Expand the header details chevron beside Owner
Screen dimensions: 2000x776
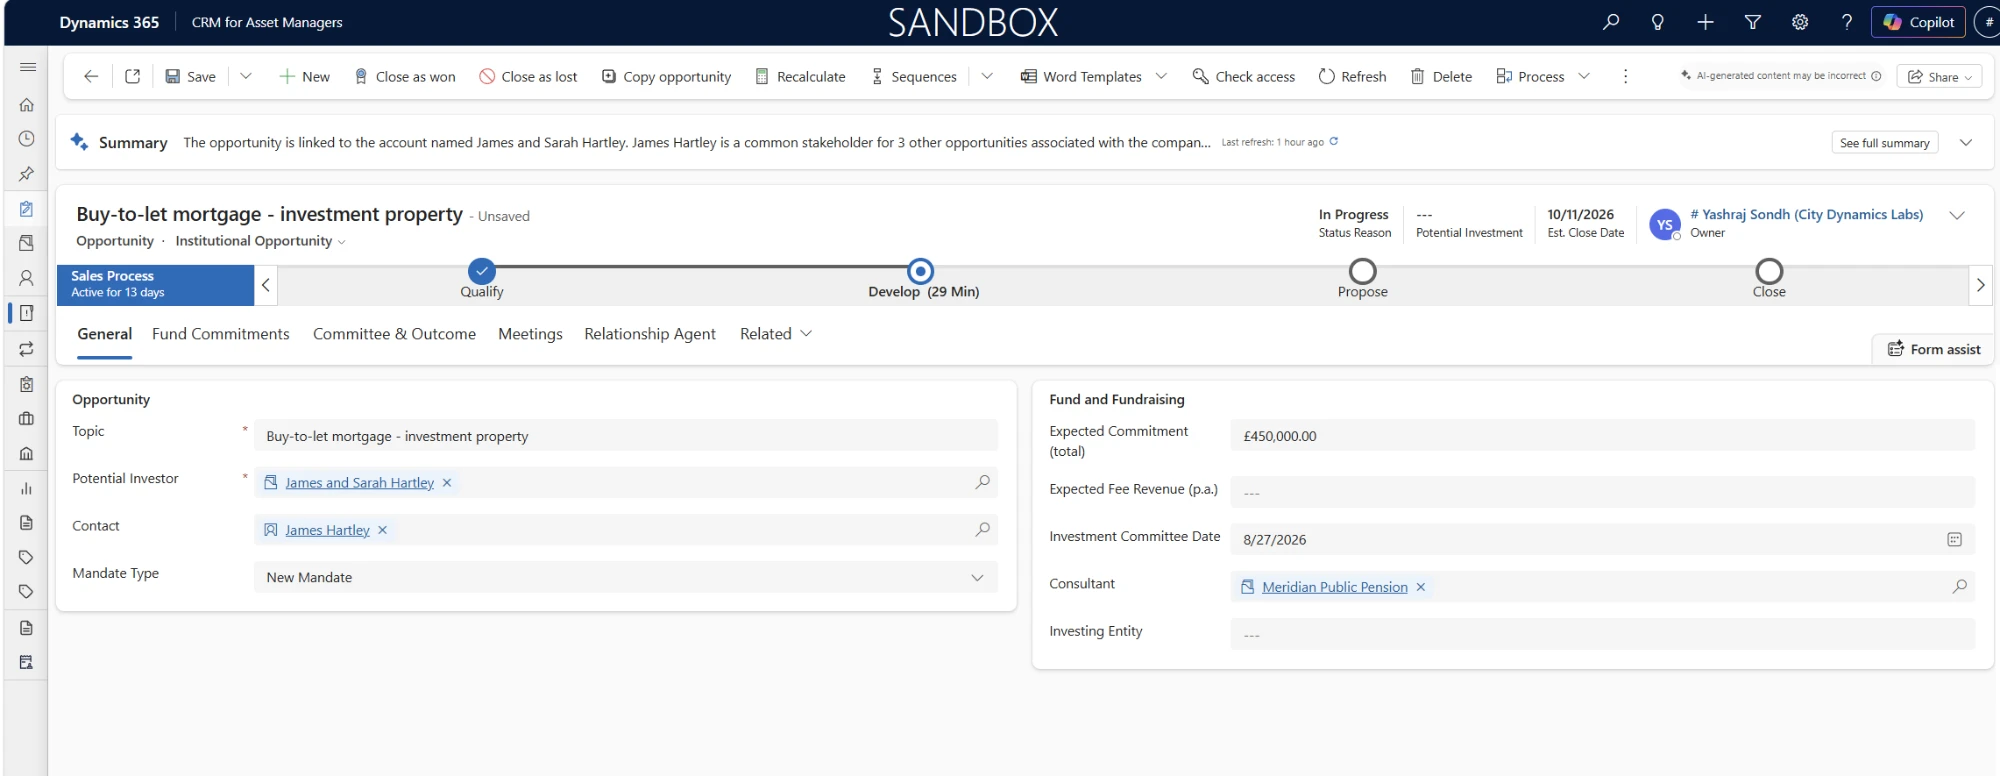click(x=1957, y=215)
